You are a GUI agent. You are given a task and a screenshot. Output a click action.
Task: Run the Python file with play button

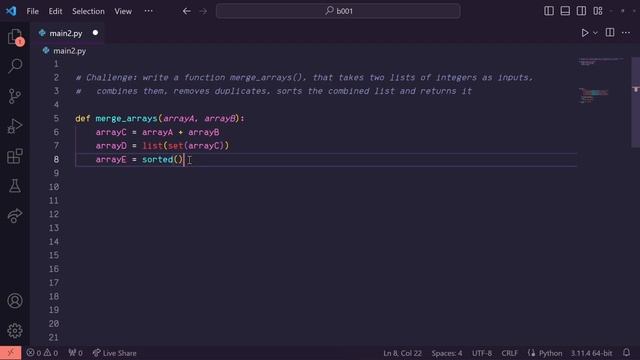coord(584,33)
